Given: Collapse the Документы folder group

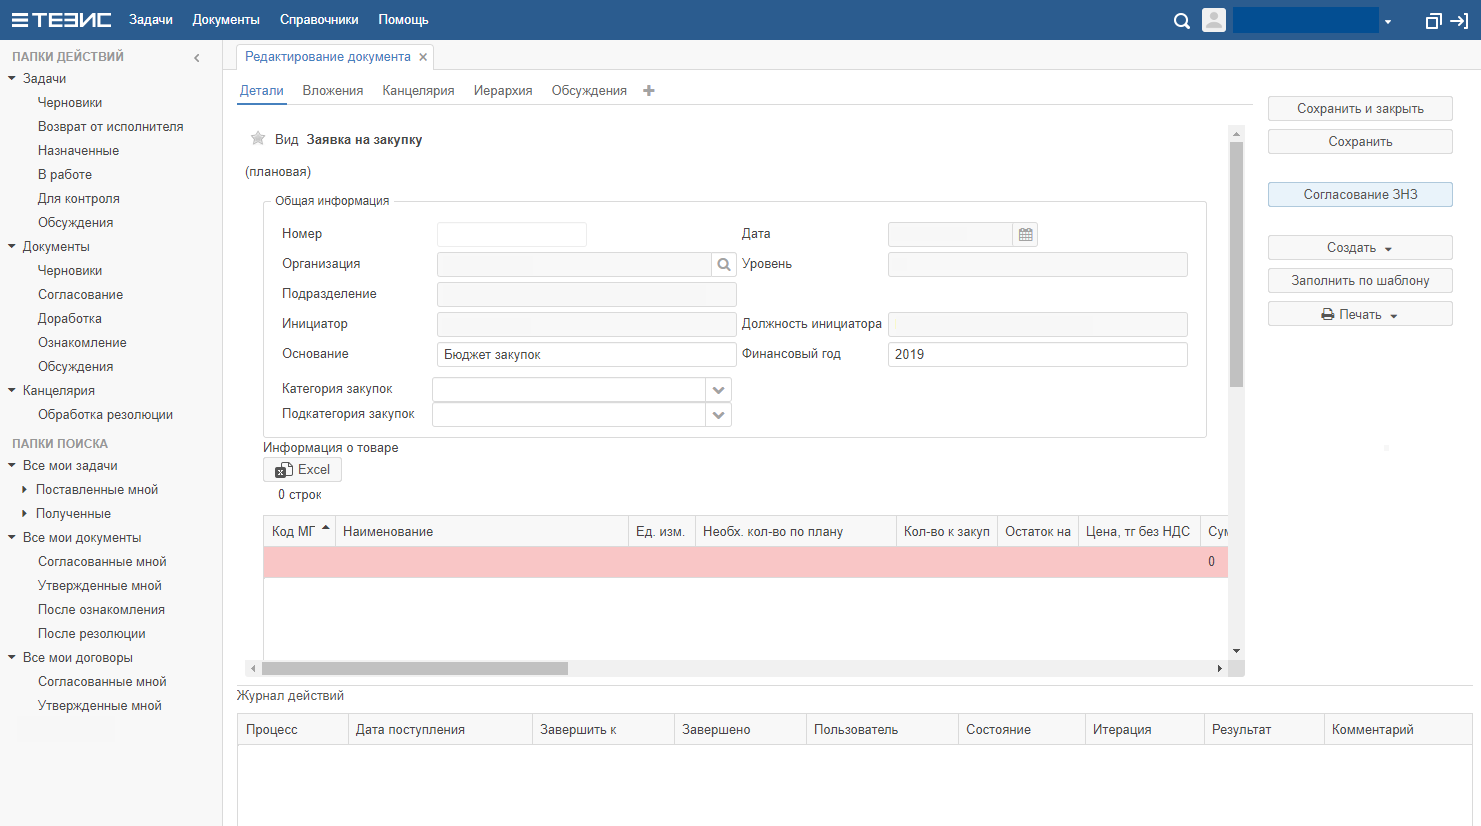Looking at the screenshot, I should coord(12,246).
